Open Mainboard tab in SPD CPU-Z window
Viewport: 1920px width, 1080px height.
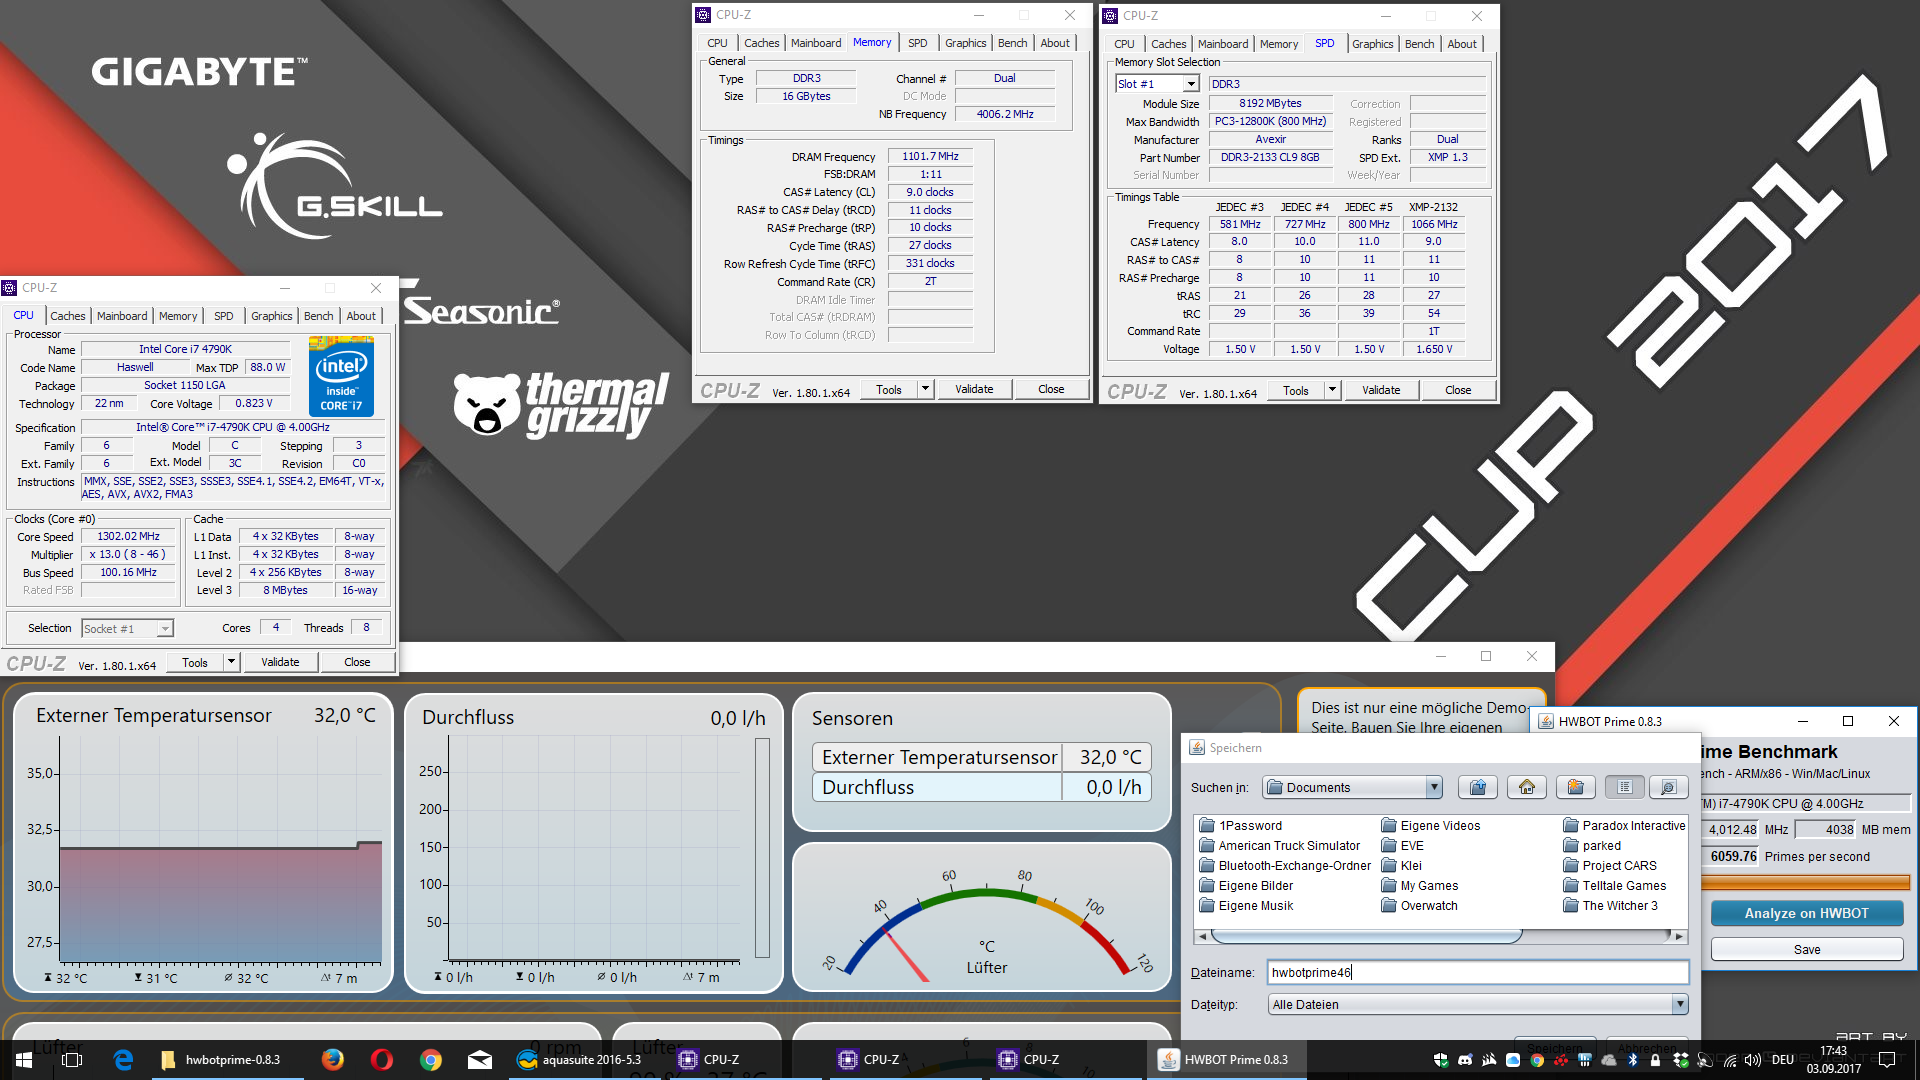tap(1223, 44)
